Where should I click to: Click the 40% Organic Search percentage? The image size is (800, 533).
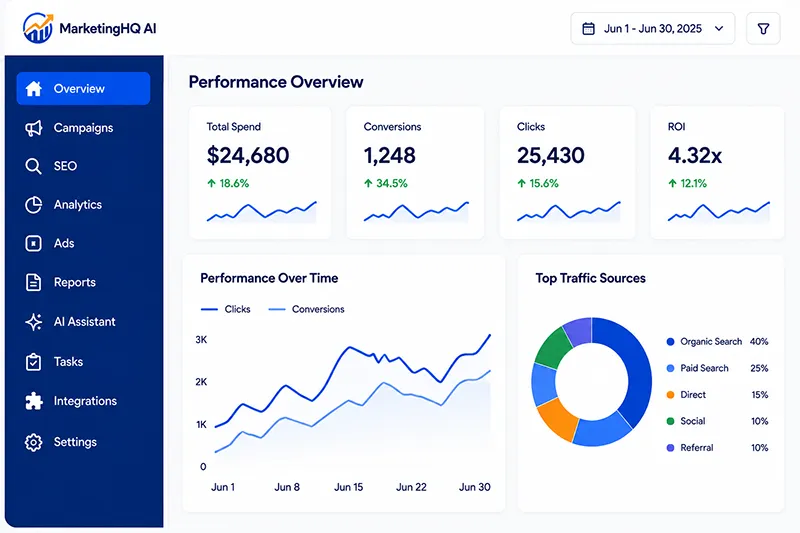tap(759, 342)
